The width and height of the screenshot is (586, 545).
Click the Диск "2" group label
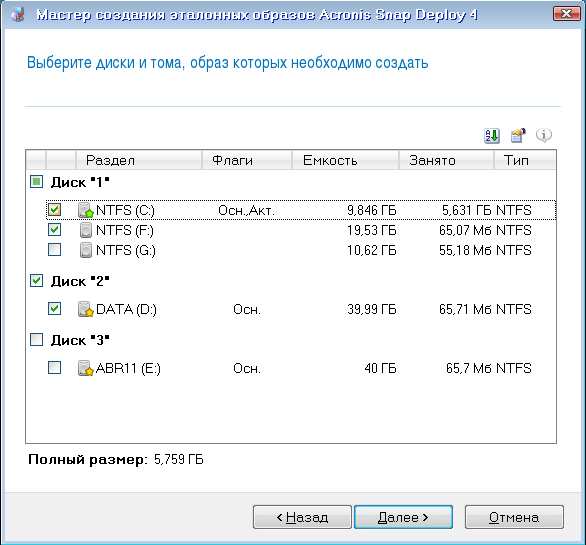point(80,281)
